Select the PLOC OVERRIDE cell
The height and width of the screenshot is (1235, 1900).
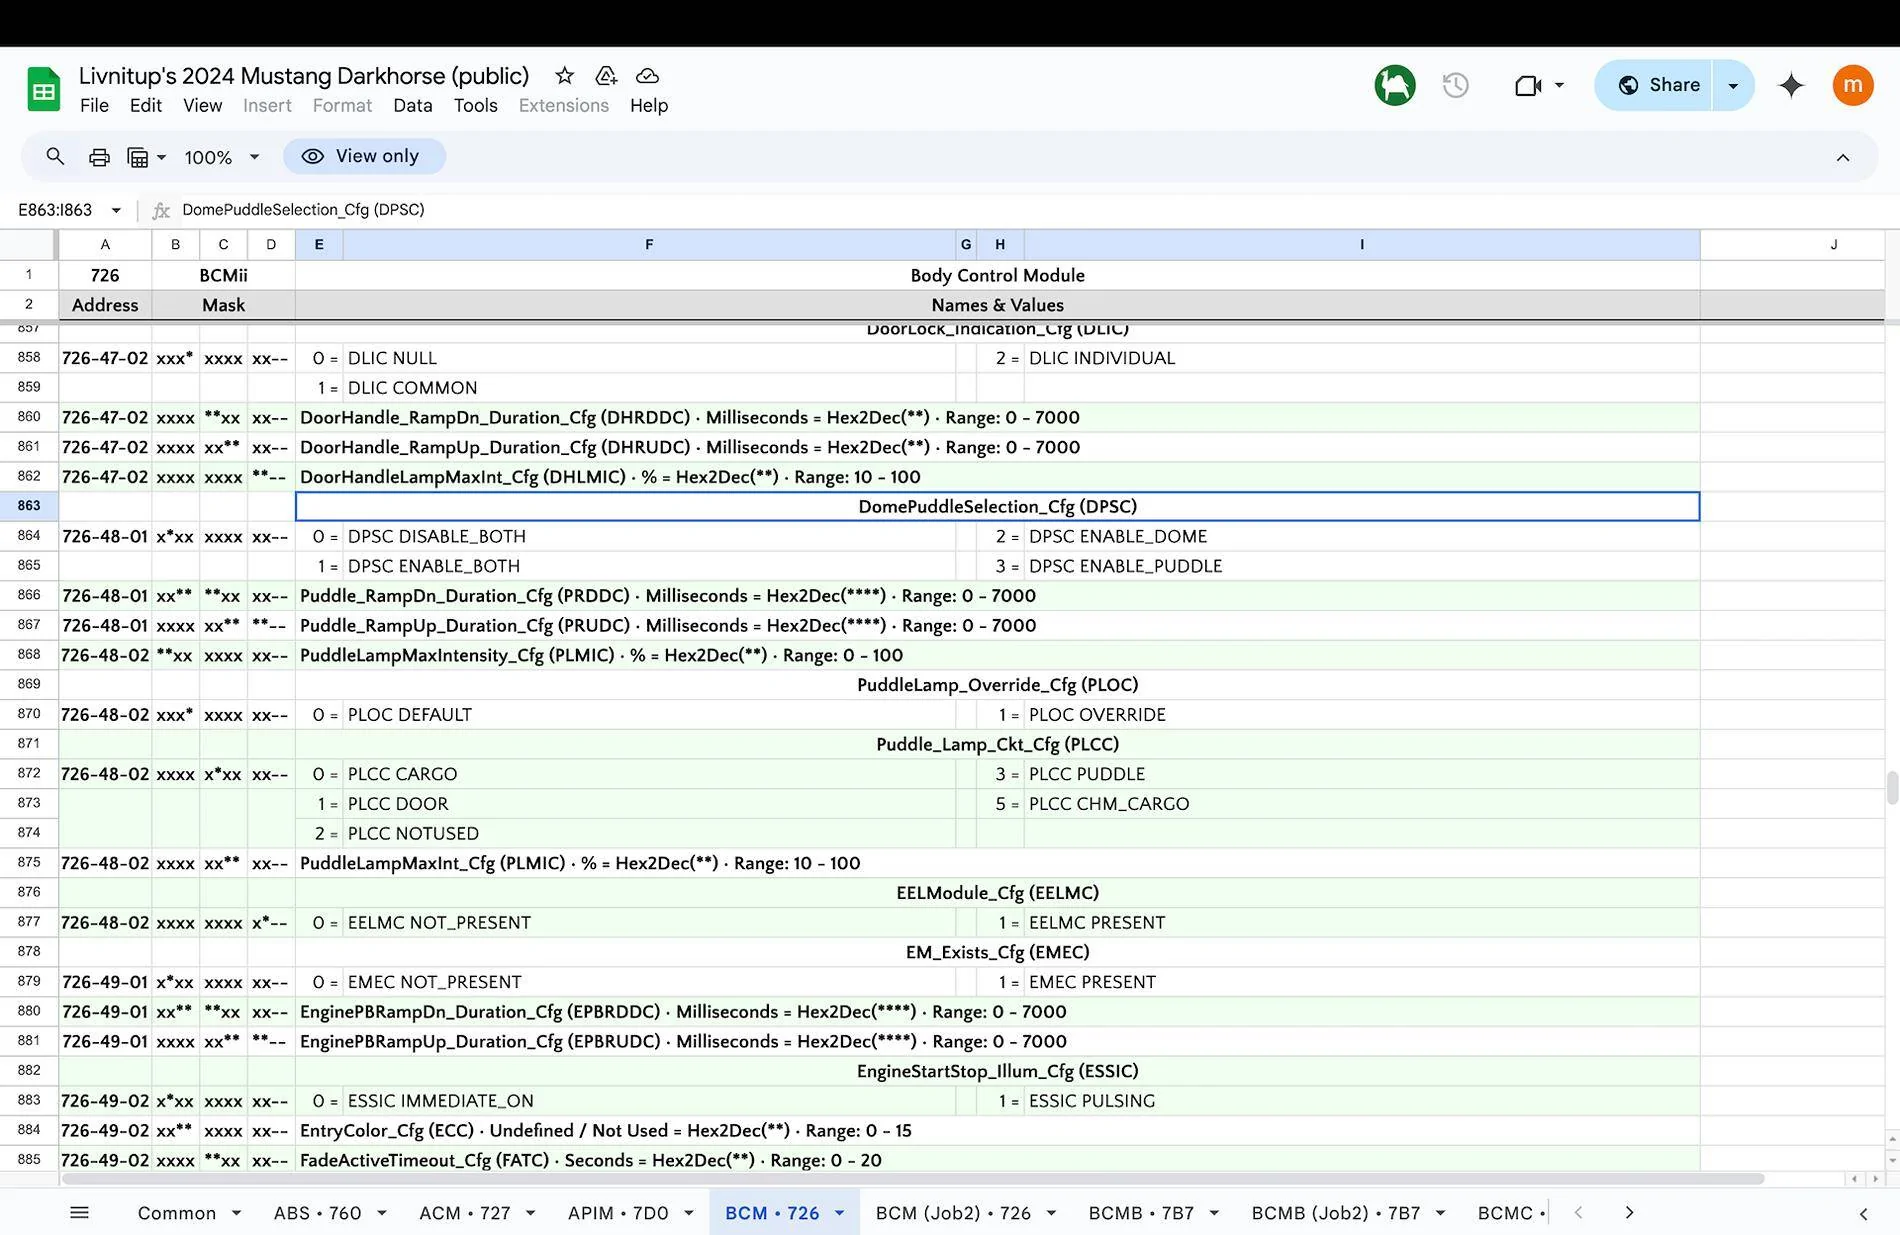pyautogui.click(x=1362, y=714)
